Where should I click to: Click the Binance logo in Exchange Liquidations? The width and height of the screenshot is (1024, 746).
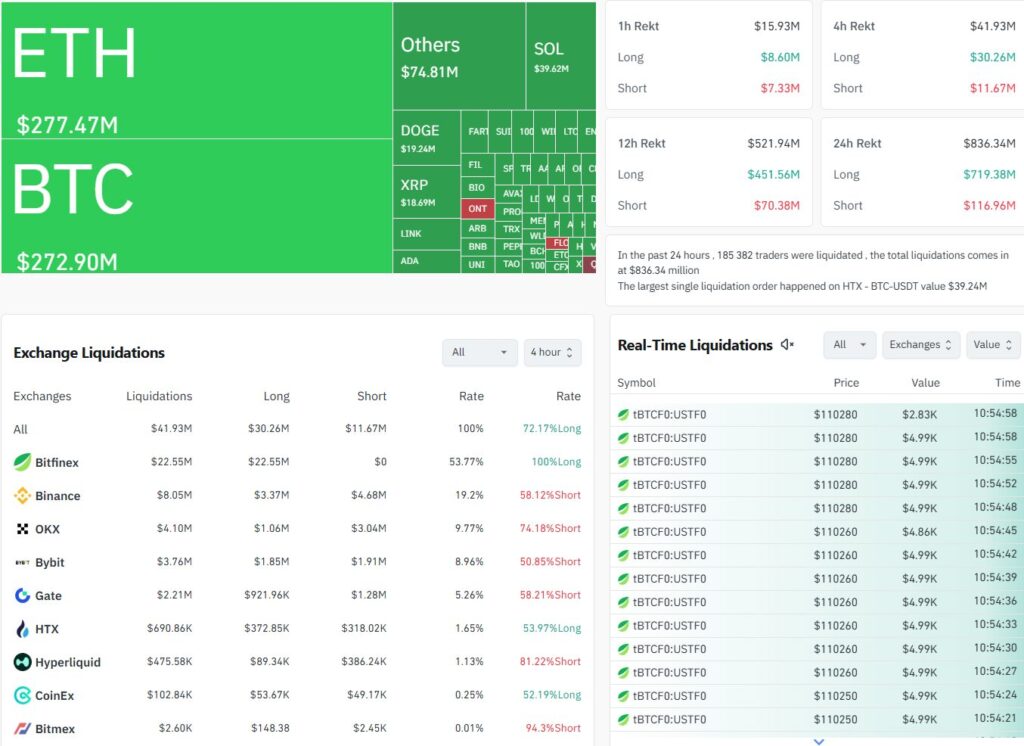[x=22, y=495]
